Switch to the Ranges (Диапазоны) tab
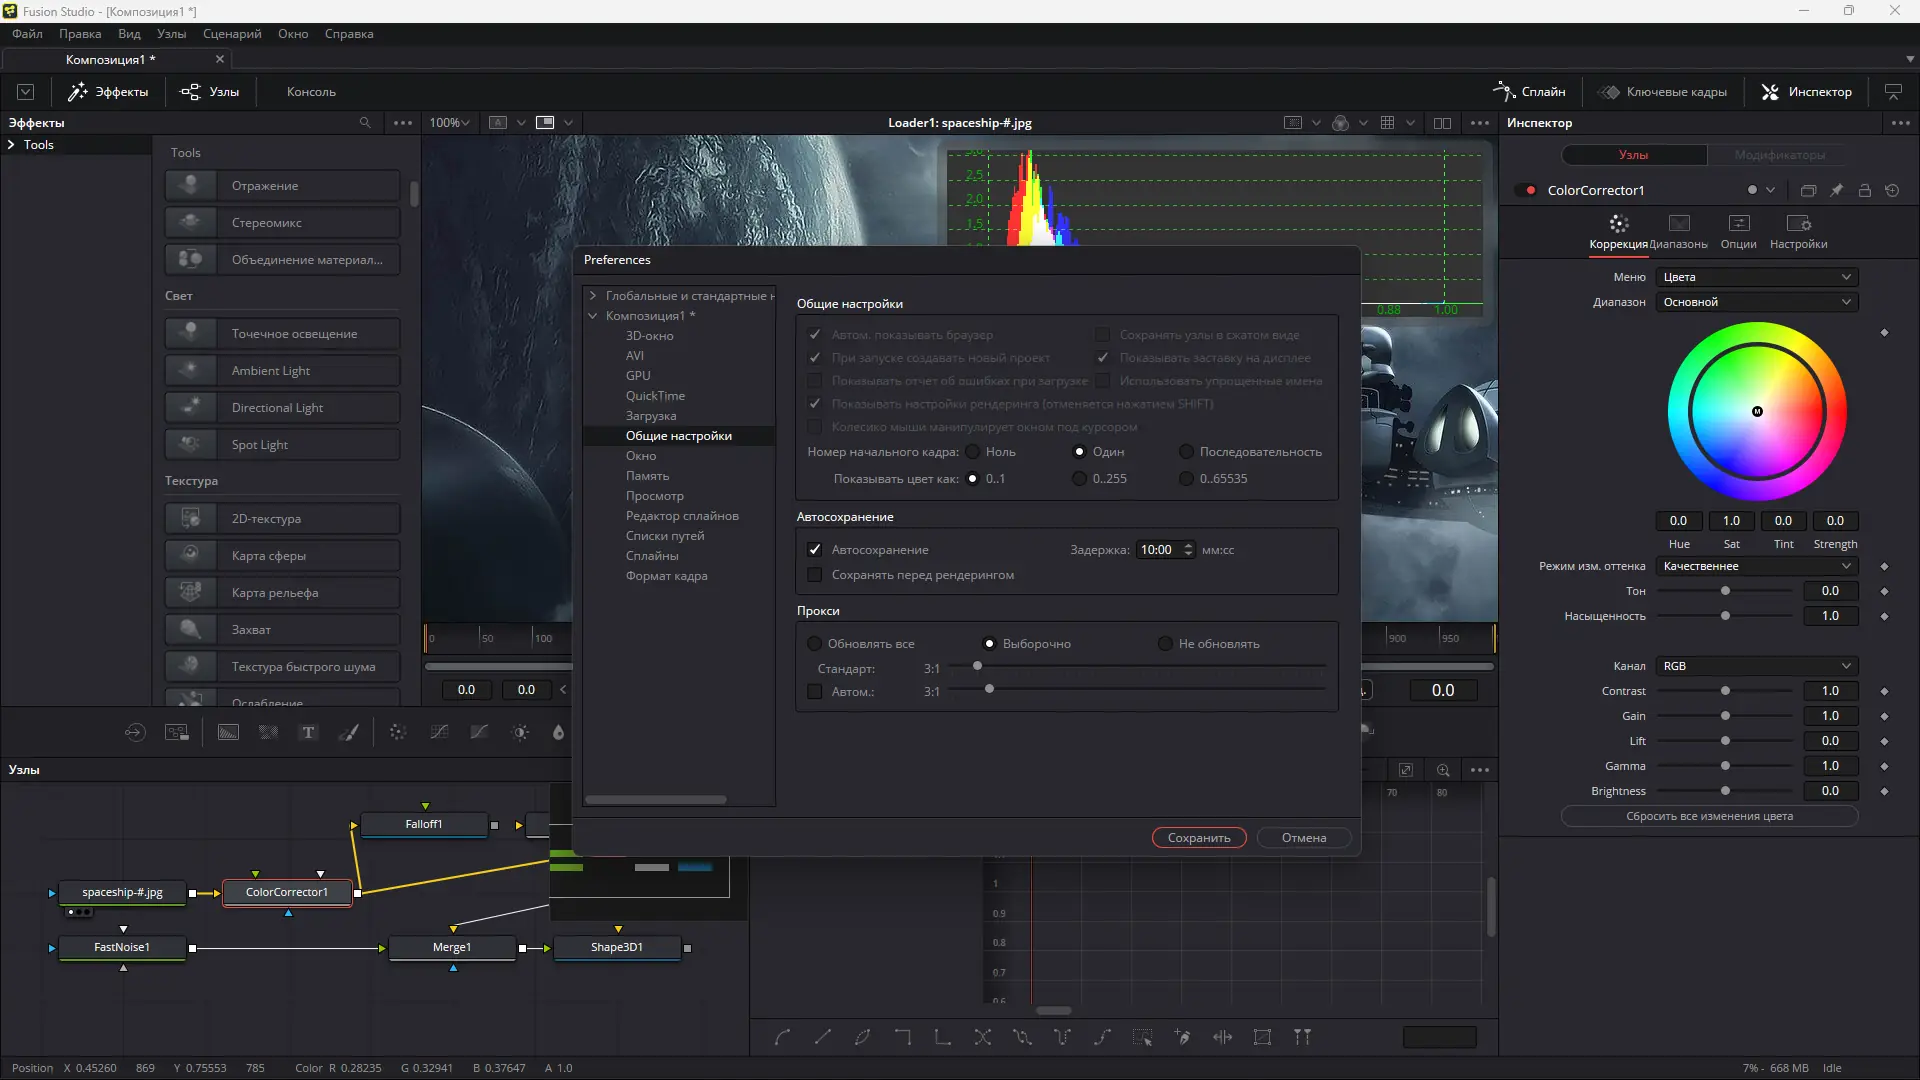Image resolution: width=1920 pixels, height=1080 pixels. pyautogui.click(x=1678, y=231)
